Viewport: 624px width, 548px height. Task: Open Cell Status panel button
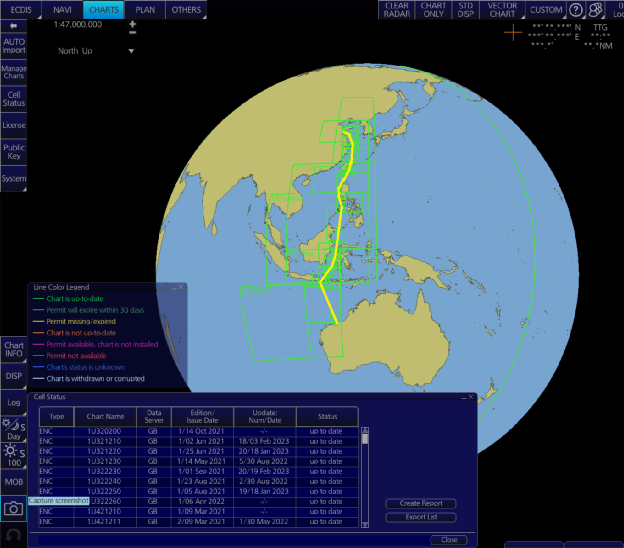point(13,99)
